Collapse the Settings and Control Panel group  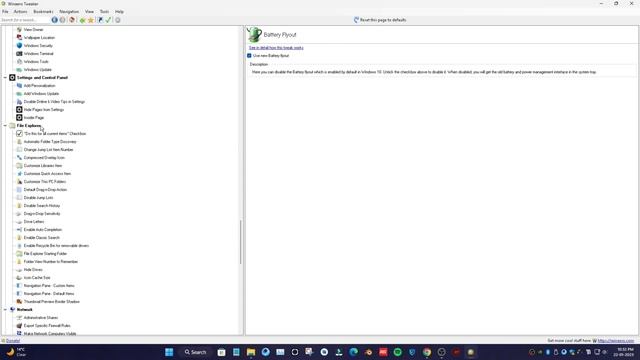(x=5, y=78)
